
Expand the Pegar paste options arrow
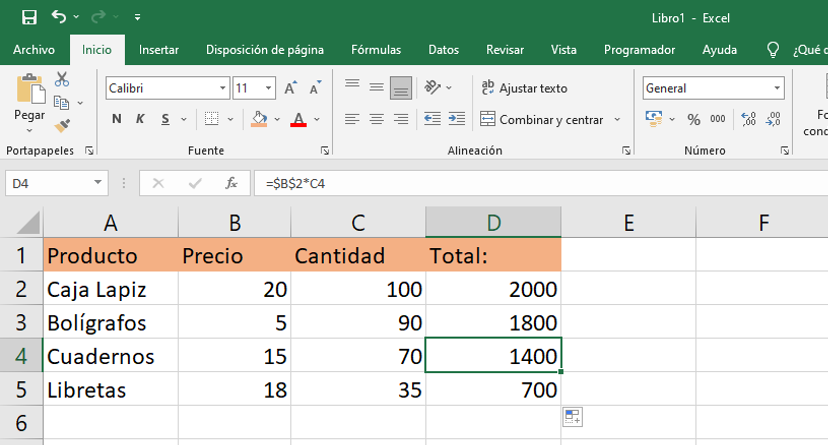click(x=30, y=131)
